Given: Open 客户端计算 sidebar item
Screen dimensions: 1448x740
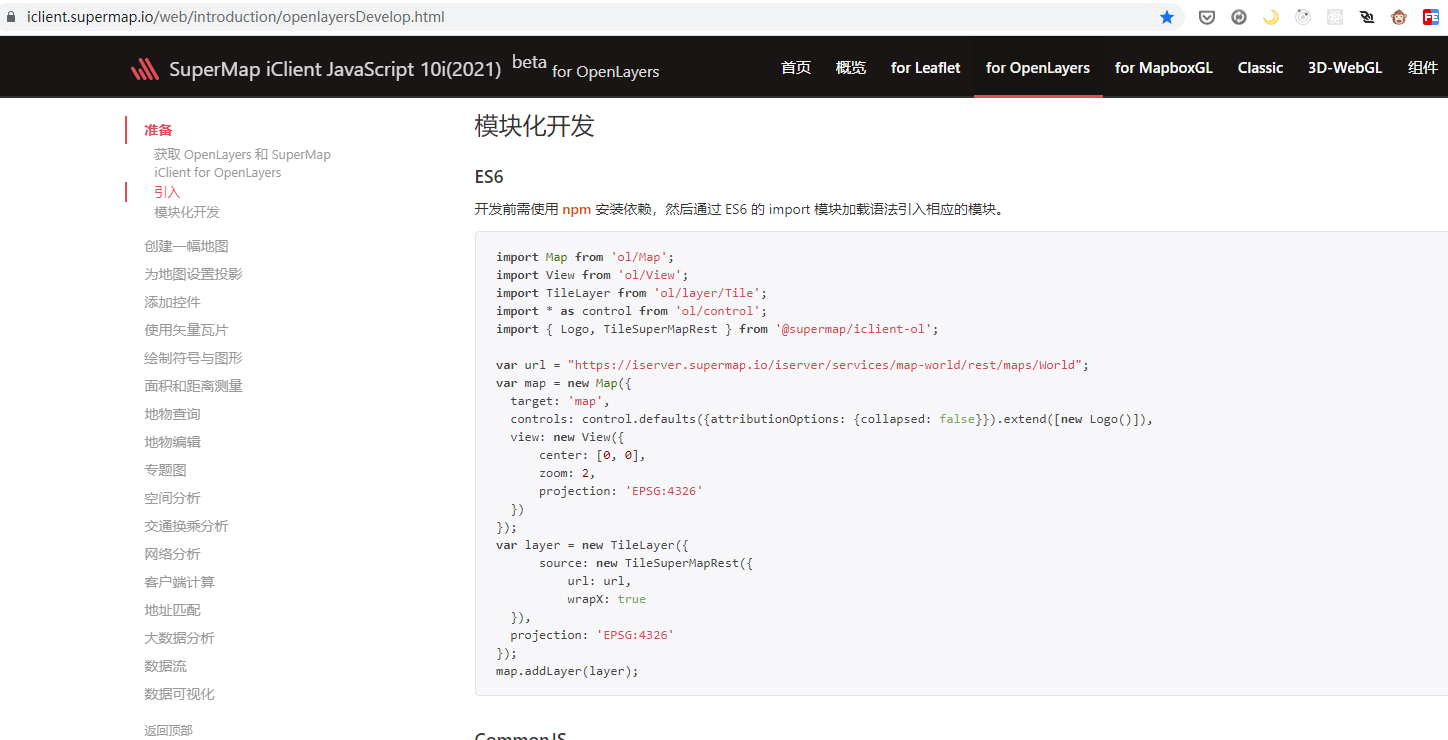Looking at the screenshot, I should [x=179, y=582].
